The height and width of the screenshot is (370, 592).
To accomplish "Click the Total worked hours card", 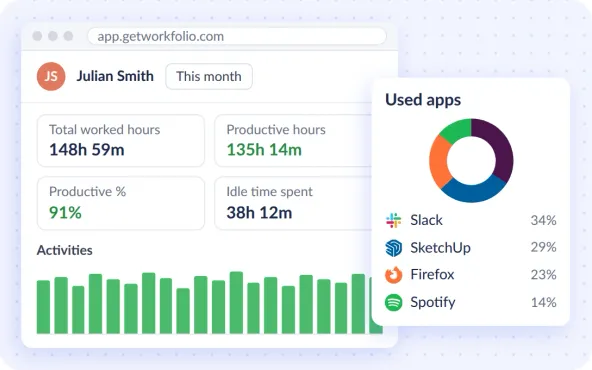I will 121,141.
